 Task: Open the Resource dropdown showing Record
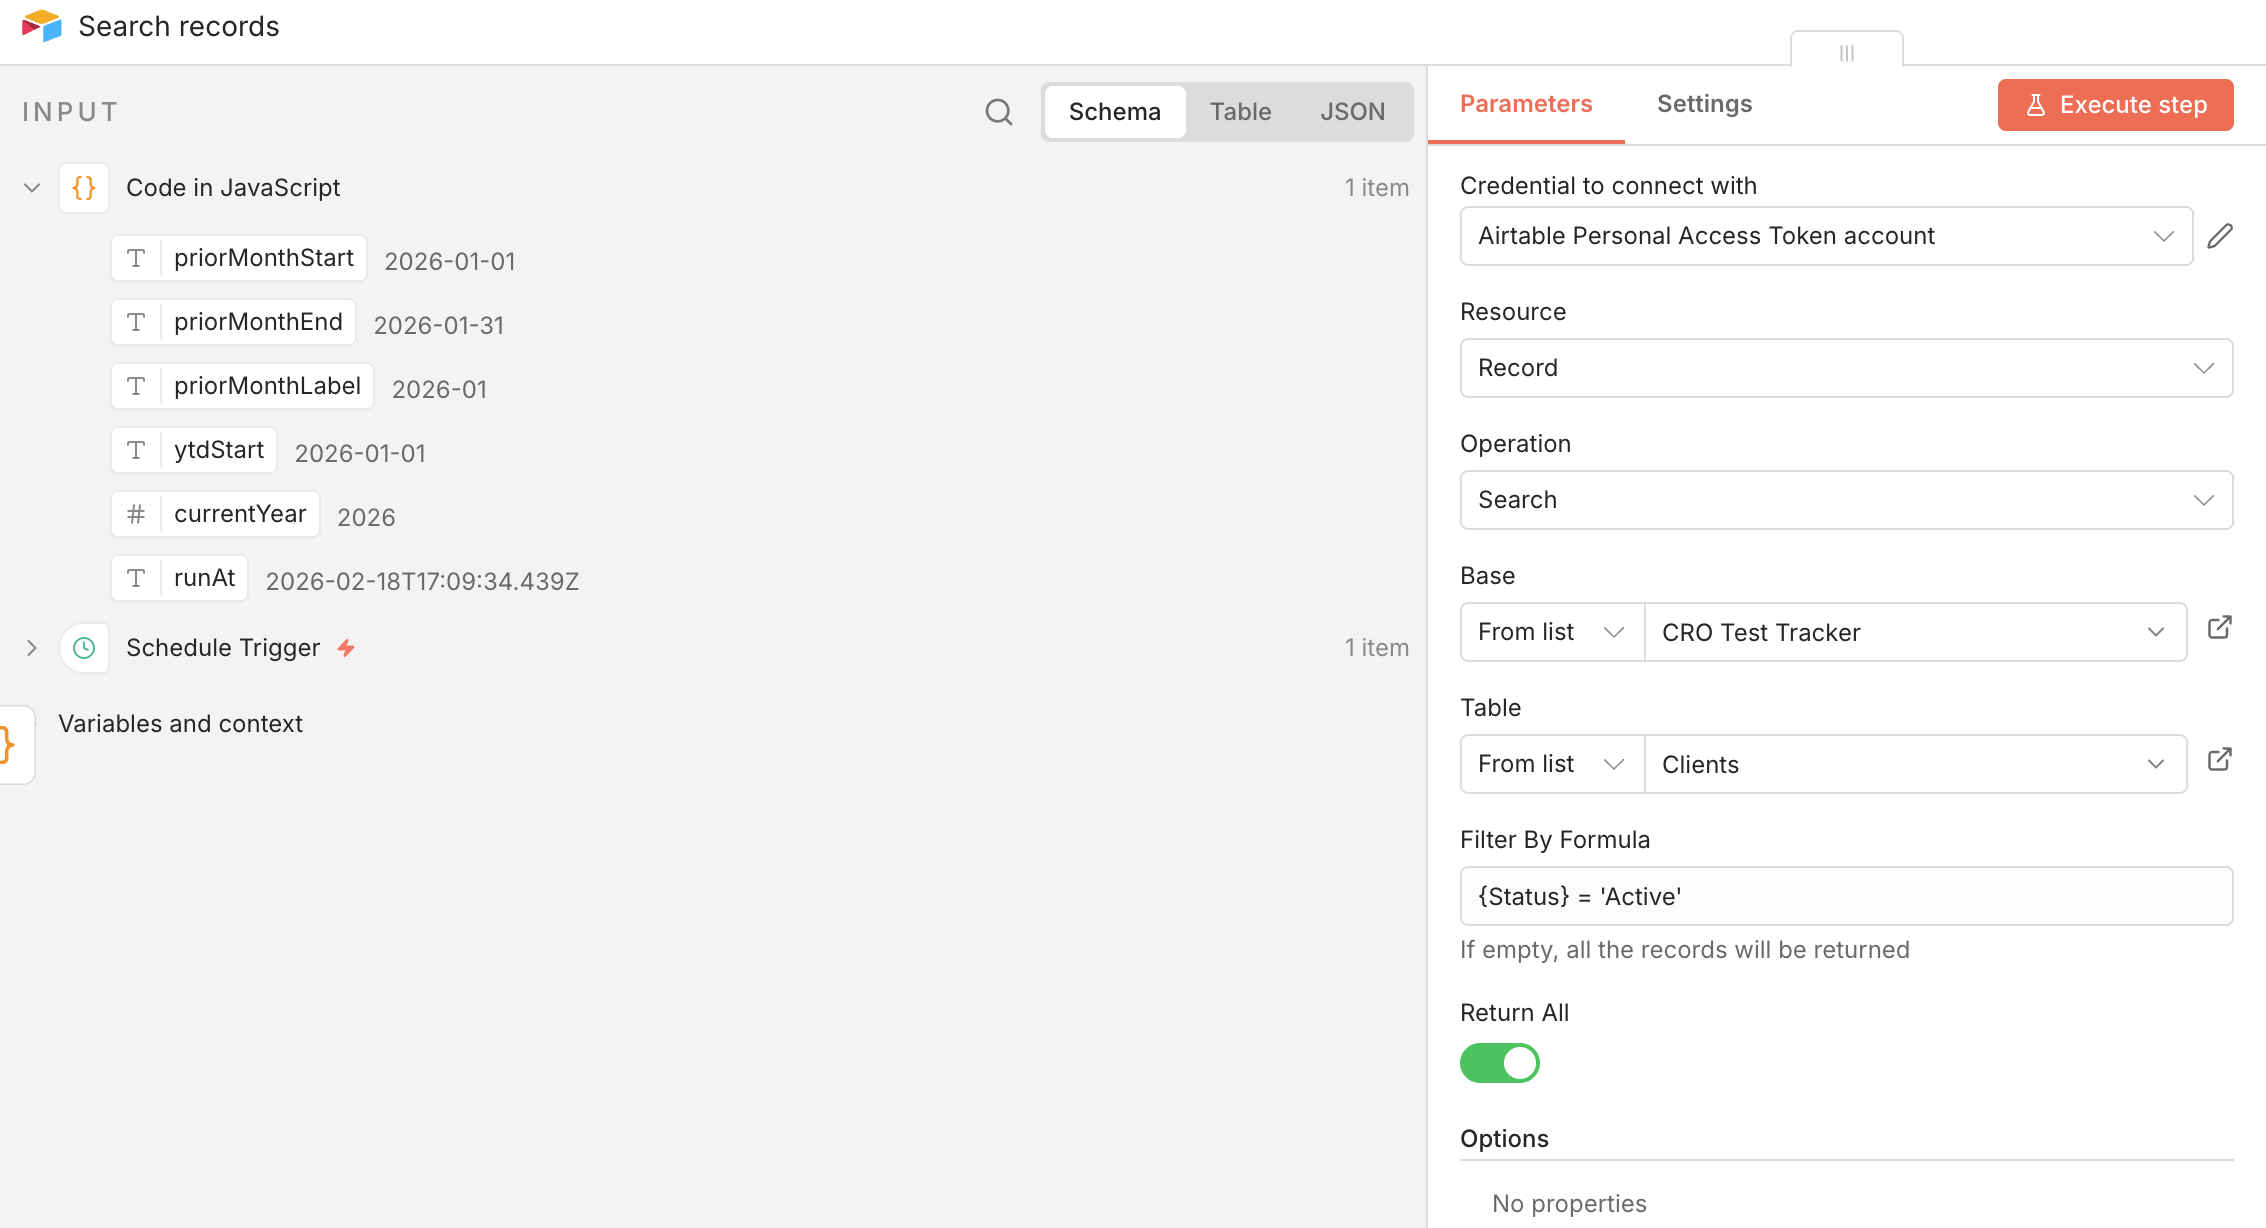coord(1845,368)
